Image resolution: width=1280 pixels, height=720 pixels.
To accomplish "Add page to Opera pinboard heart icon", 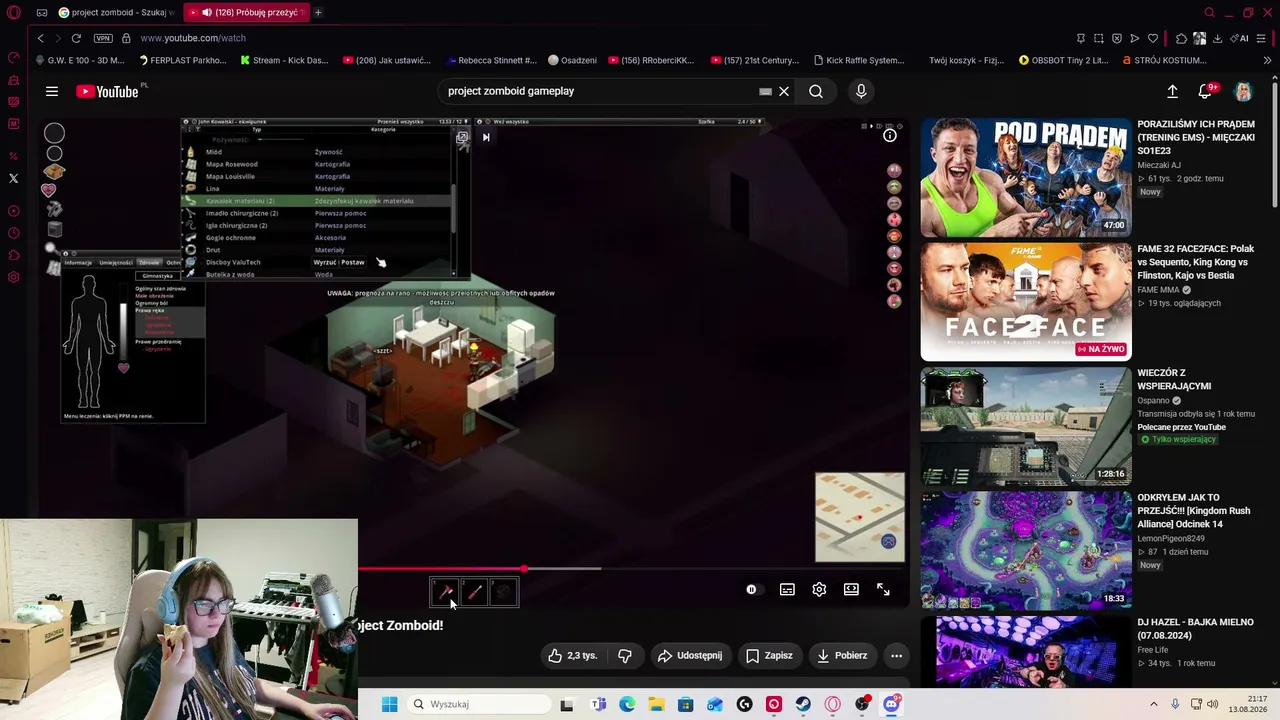I will [x=1153, y=38].
